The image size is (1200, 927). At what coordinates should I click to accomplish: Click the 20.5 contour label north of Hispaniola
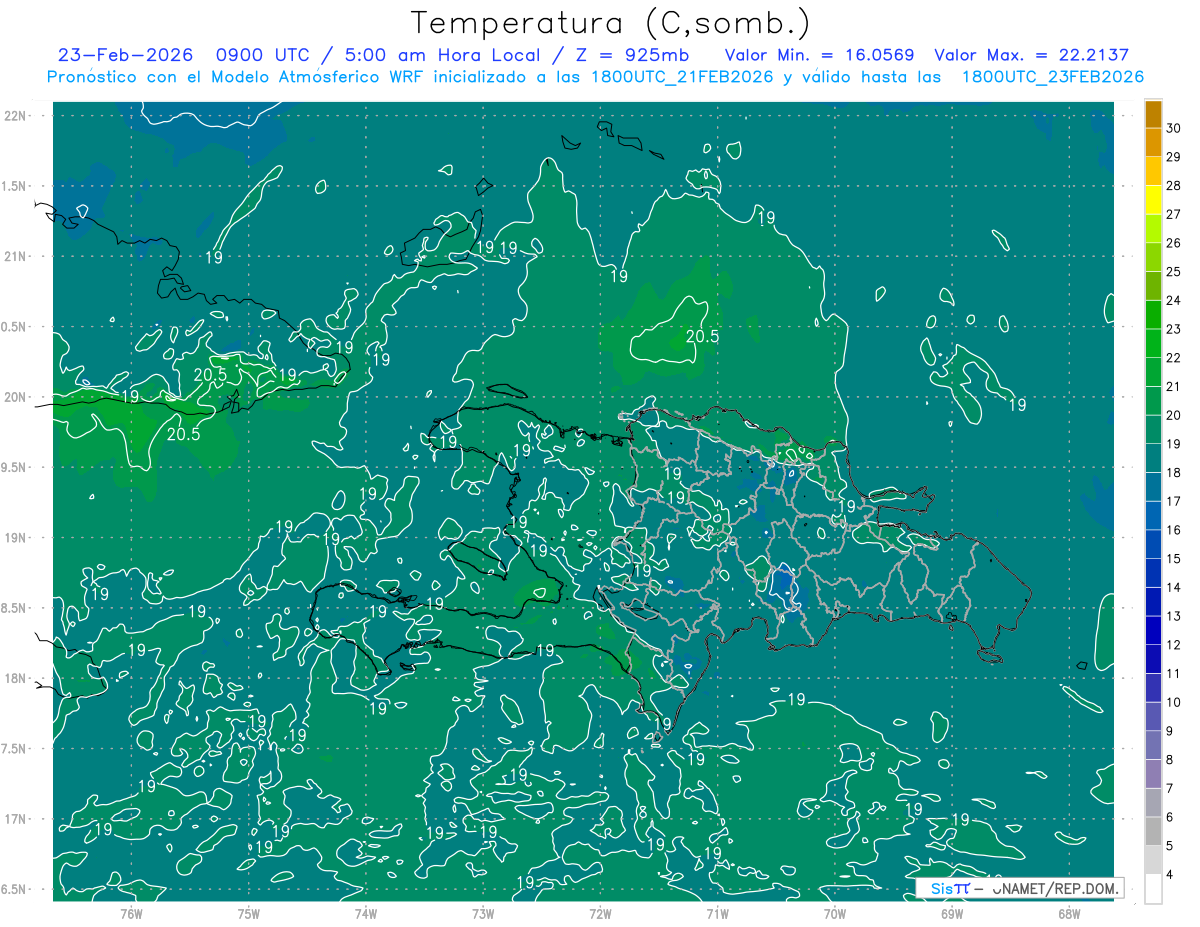coord(702,337)
